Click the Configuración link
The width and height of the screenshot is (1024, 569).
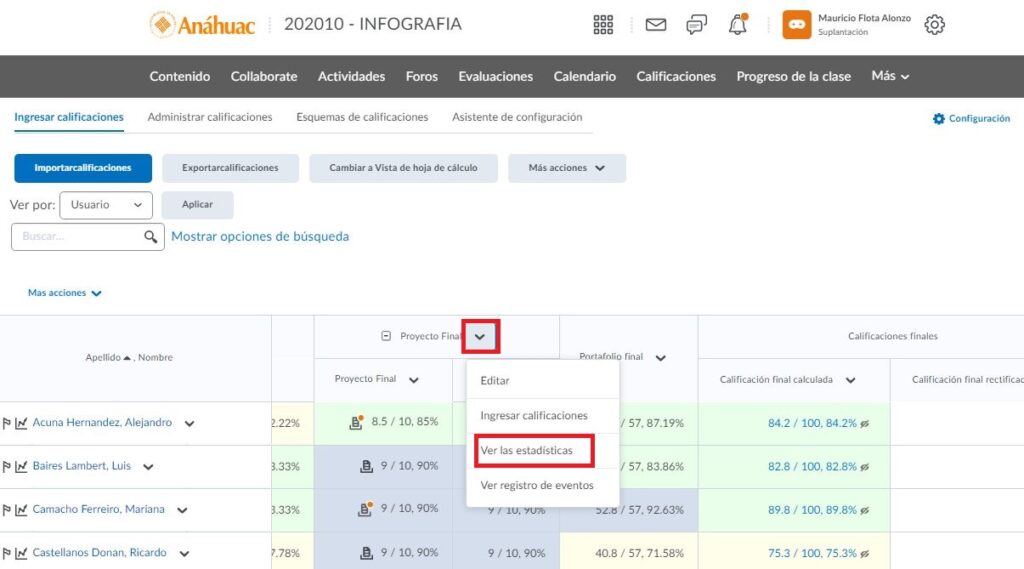(971, 119)
